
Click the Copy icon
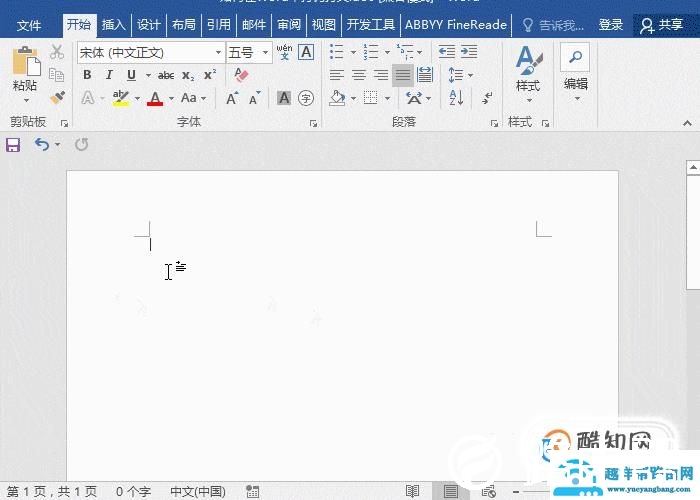[57, 75]
